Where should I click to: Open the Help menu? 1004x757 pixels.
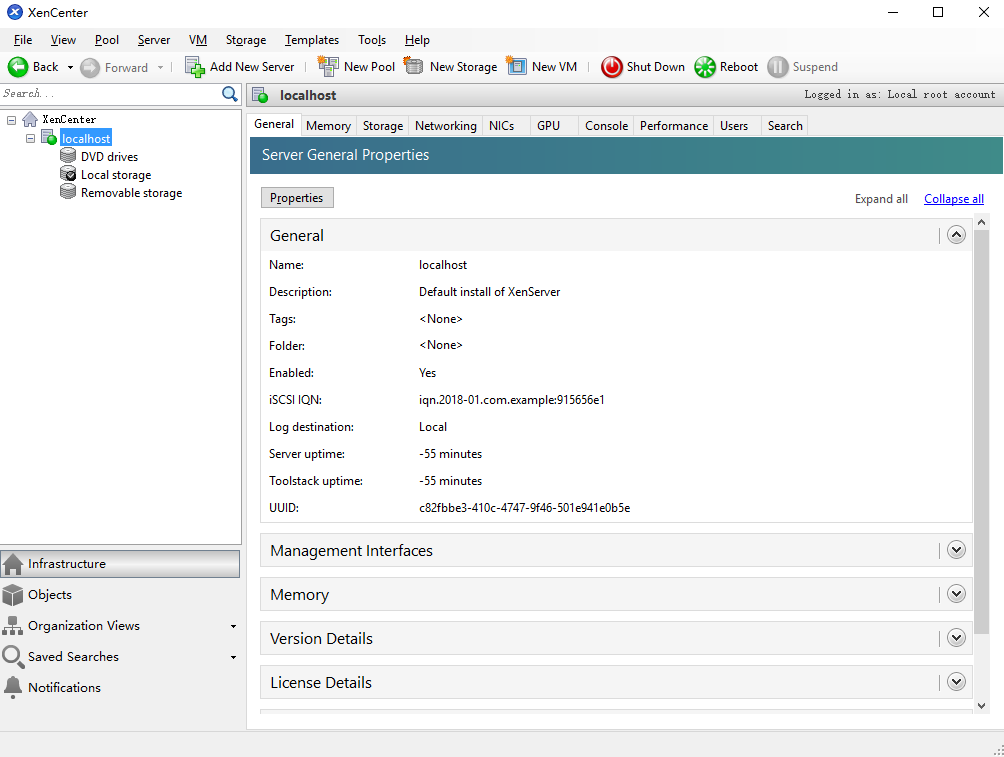pyautogui.click(x=417, y=40)
